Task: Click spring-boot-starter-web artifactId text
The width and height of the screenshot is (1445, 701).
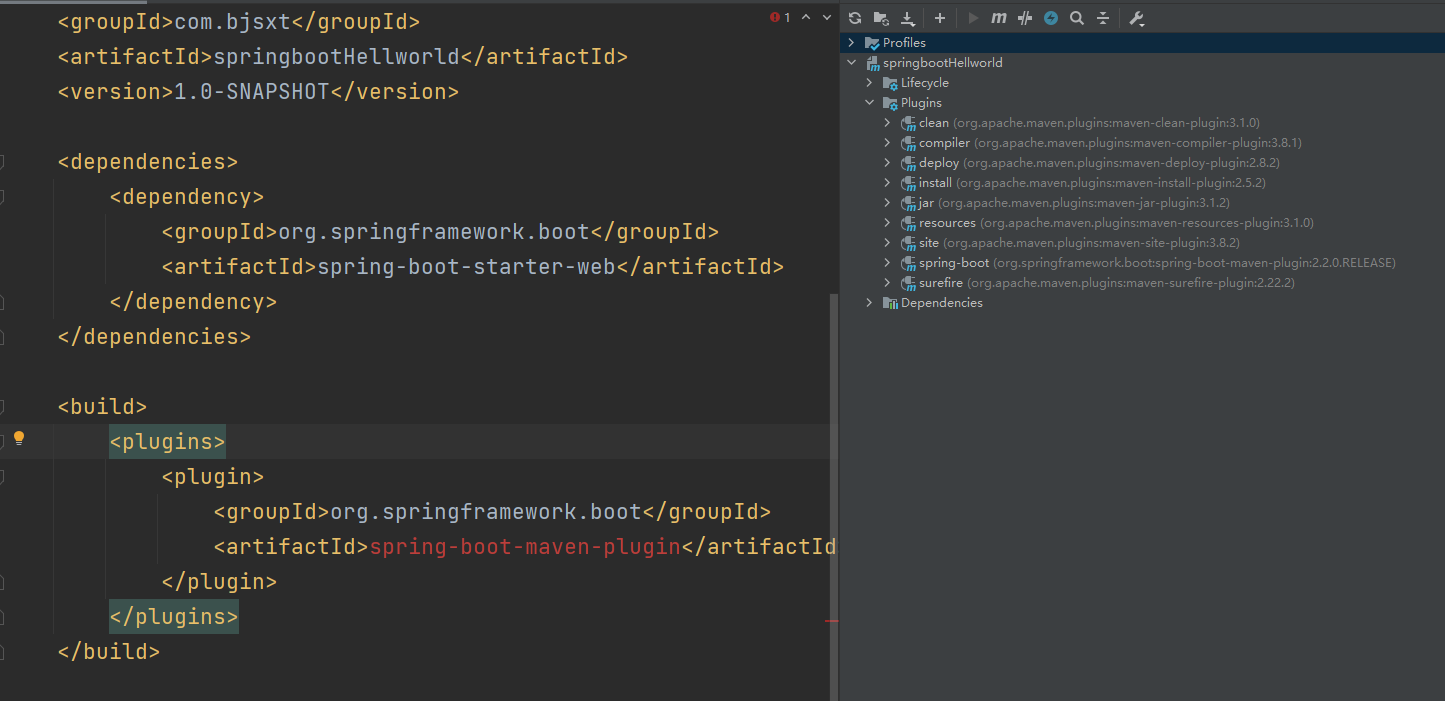Action: coord(466,267)
